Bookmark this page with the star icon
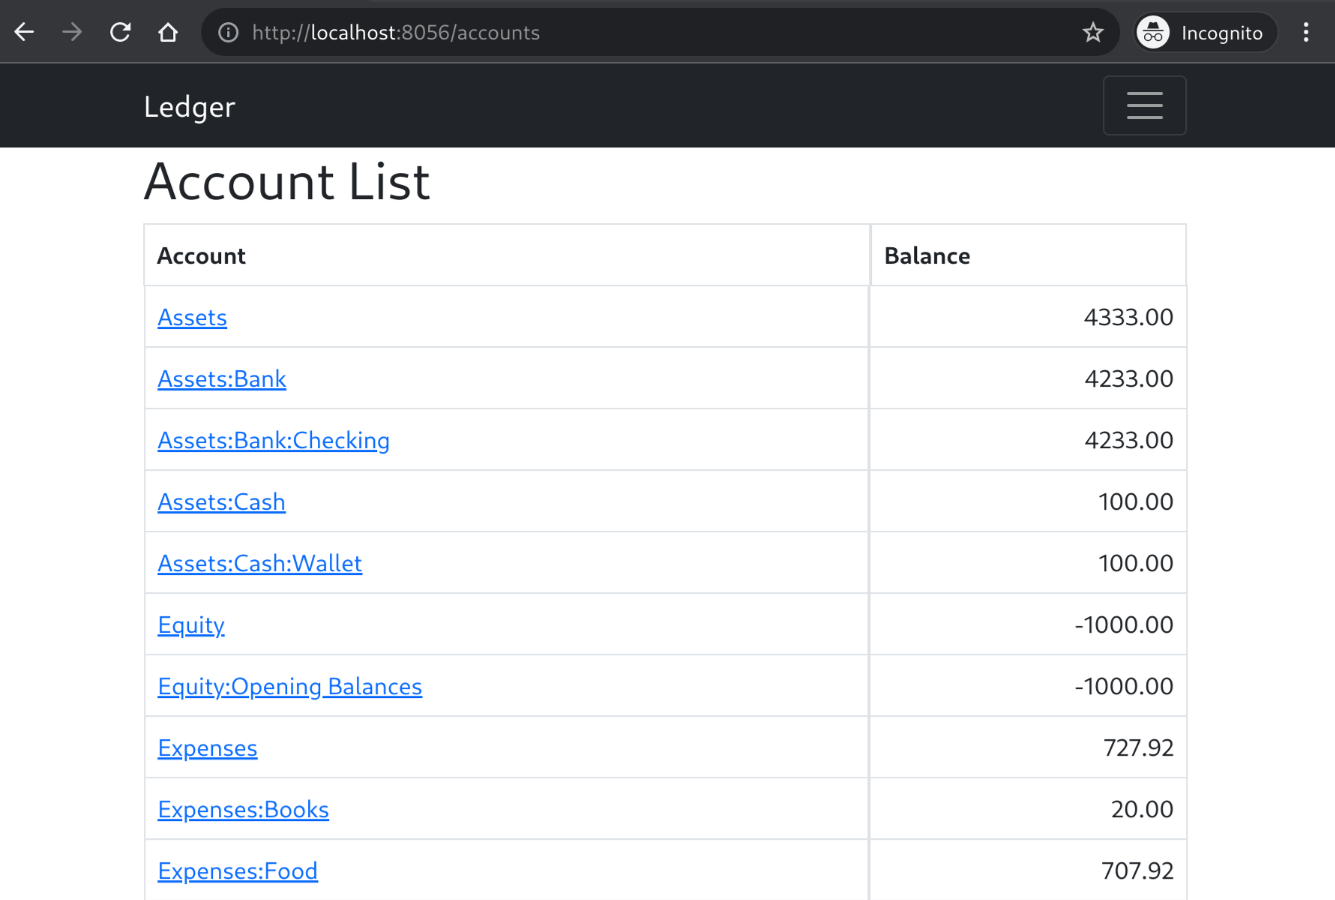This screenshot has height=900, width=1335. click(x=1093, y=31)
